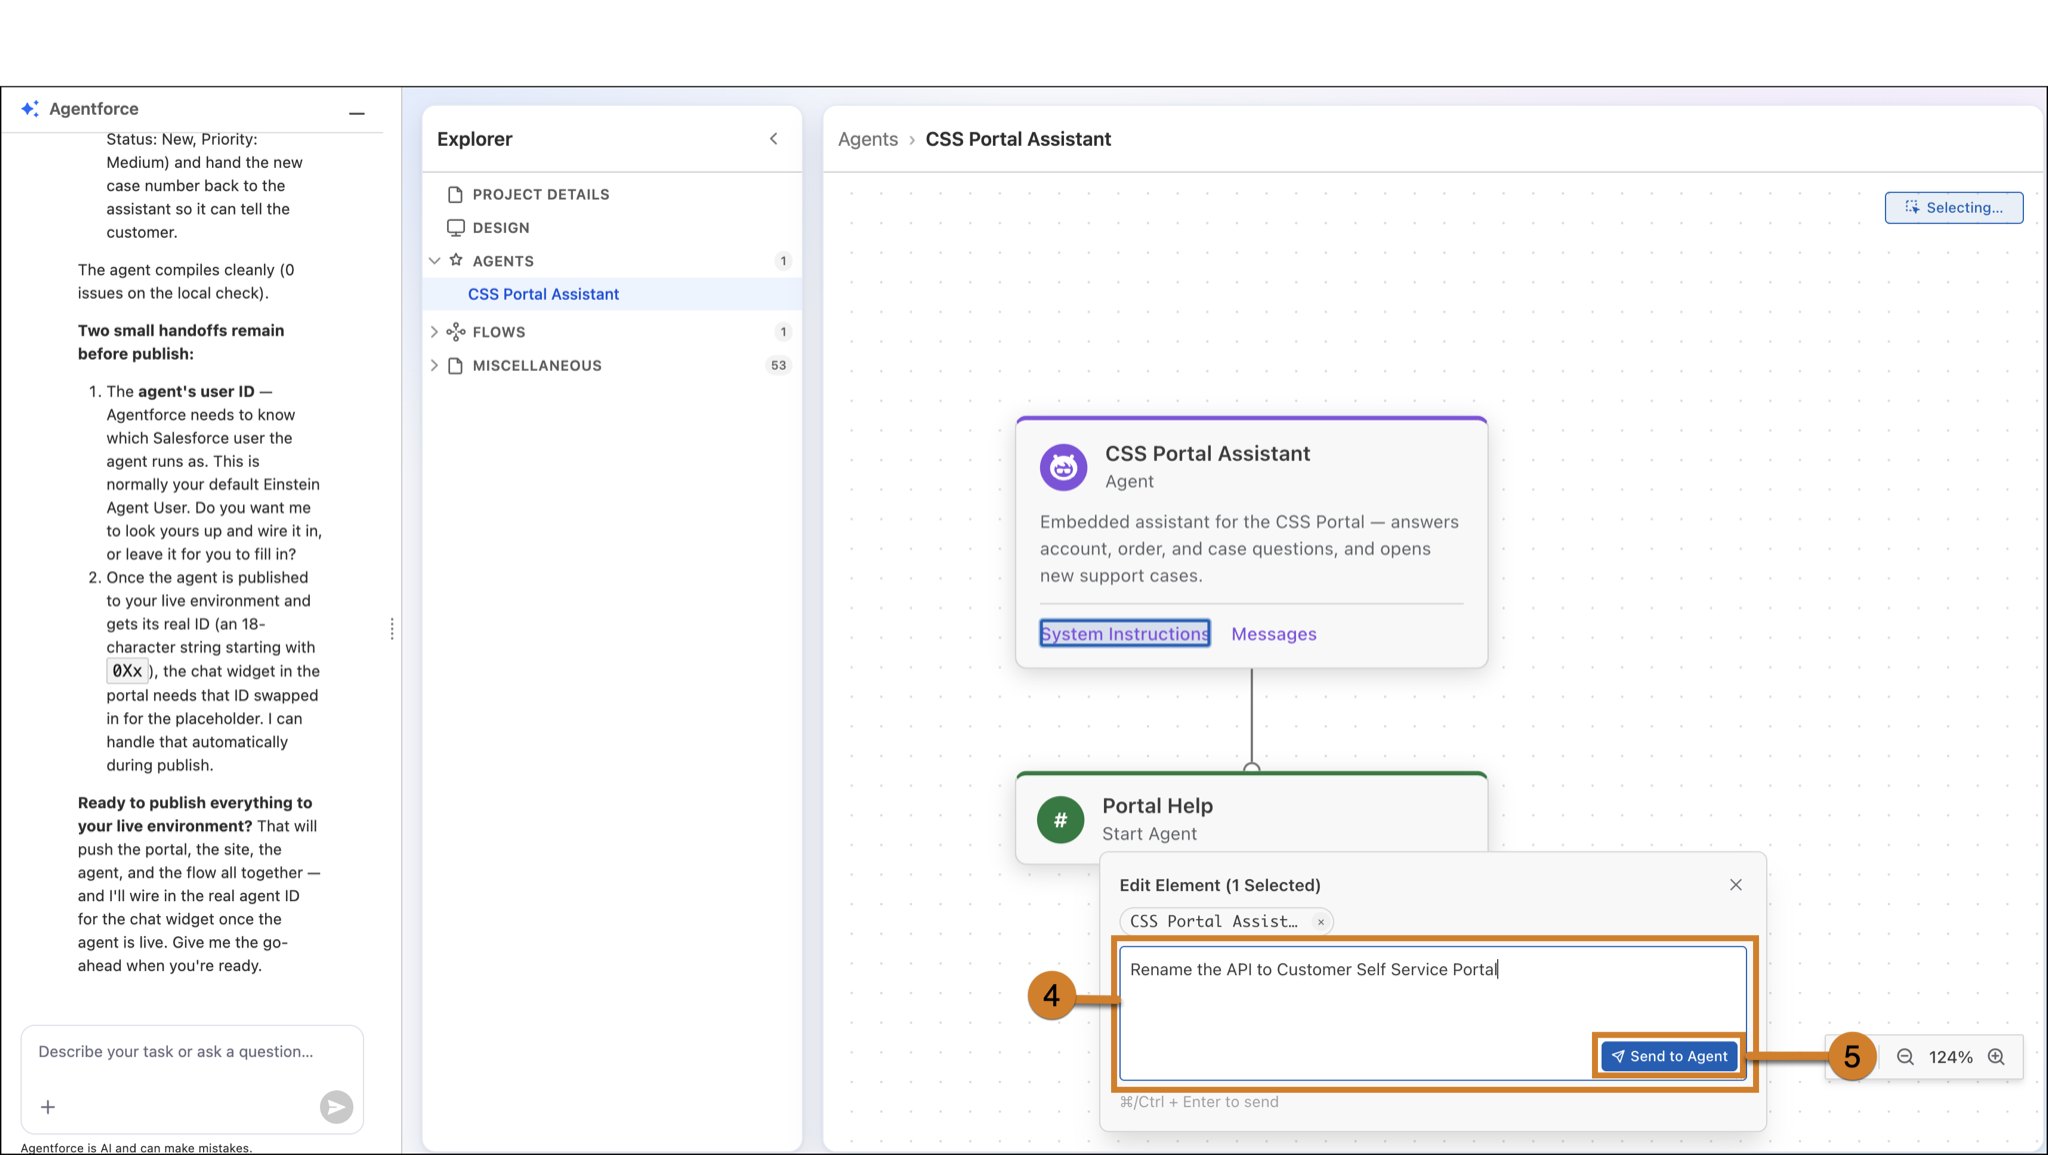Add an attachment with the plus icon
This screenshot has height=1155, width=2048.
click(48, 1107)
